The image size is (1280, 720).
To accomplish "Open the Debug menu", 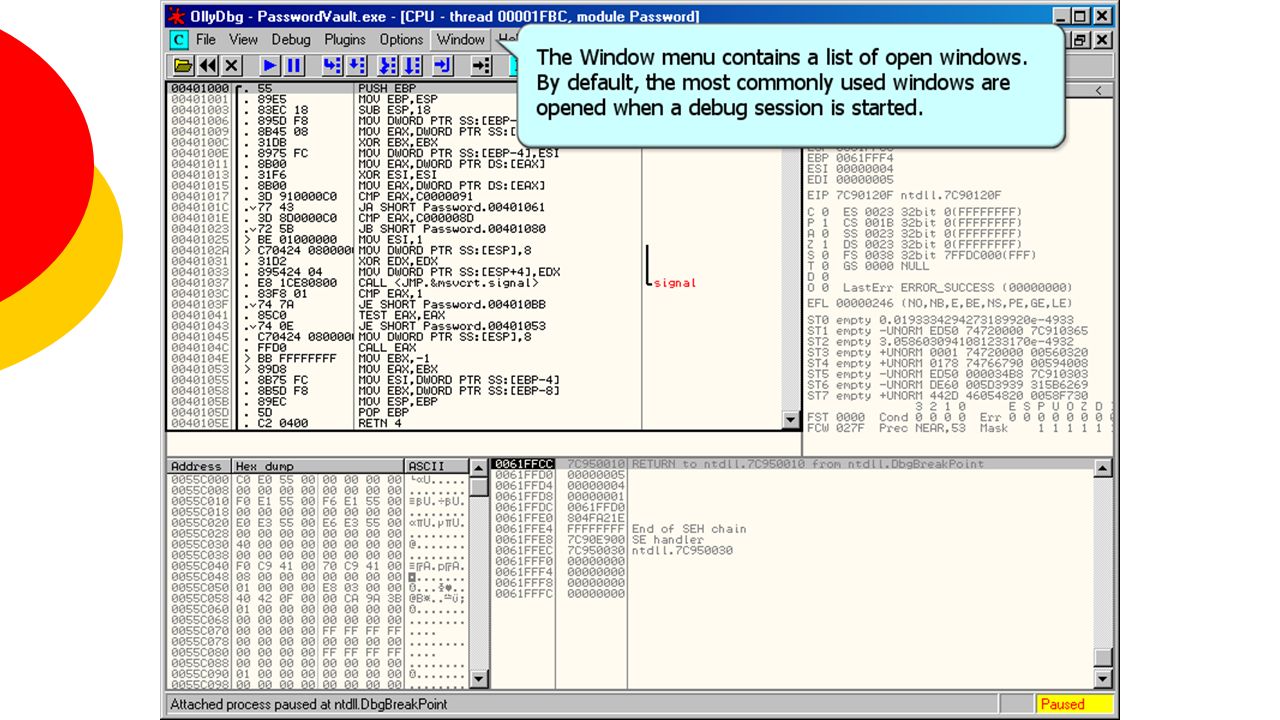I will point(291,40).
